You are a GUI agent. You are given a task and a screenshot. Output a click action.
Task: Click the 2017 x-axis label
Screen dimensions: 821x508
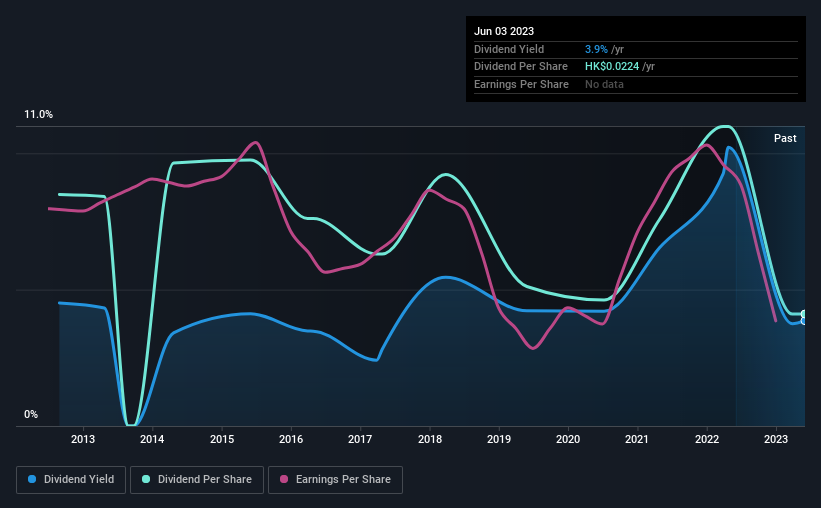[360, 439]
